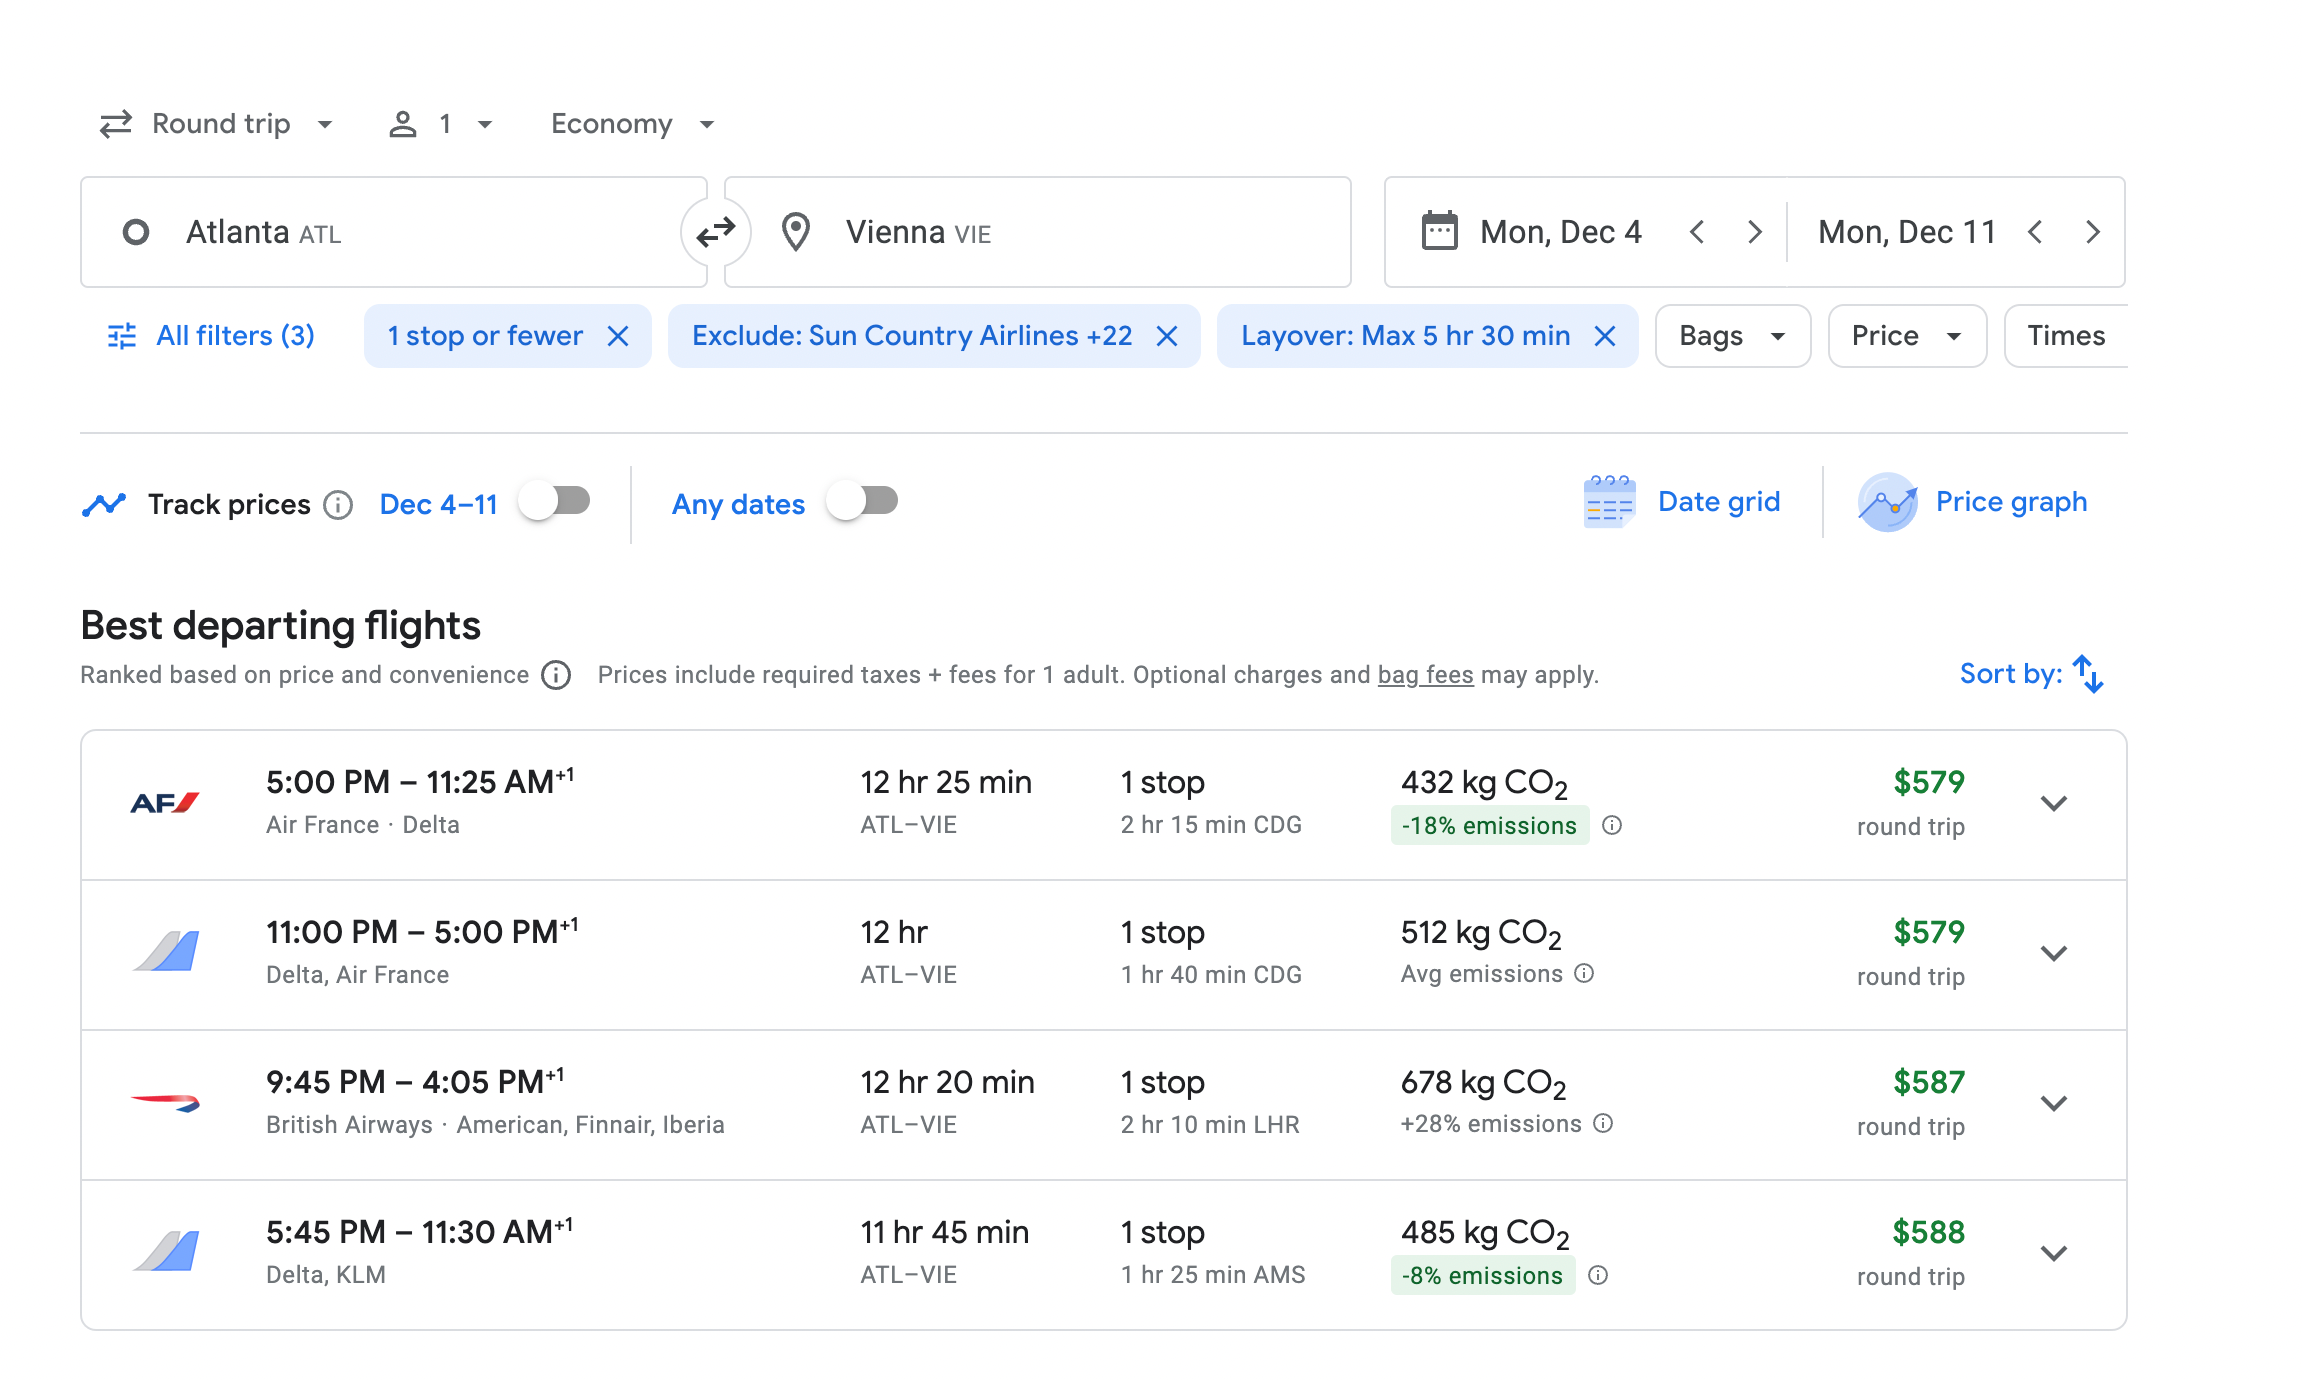Enable Any dates price tracking
Screen dimensions: 2302x1380
863,501
